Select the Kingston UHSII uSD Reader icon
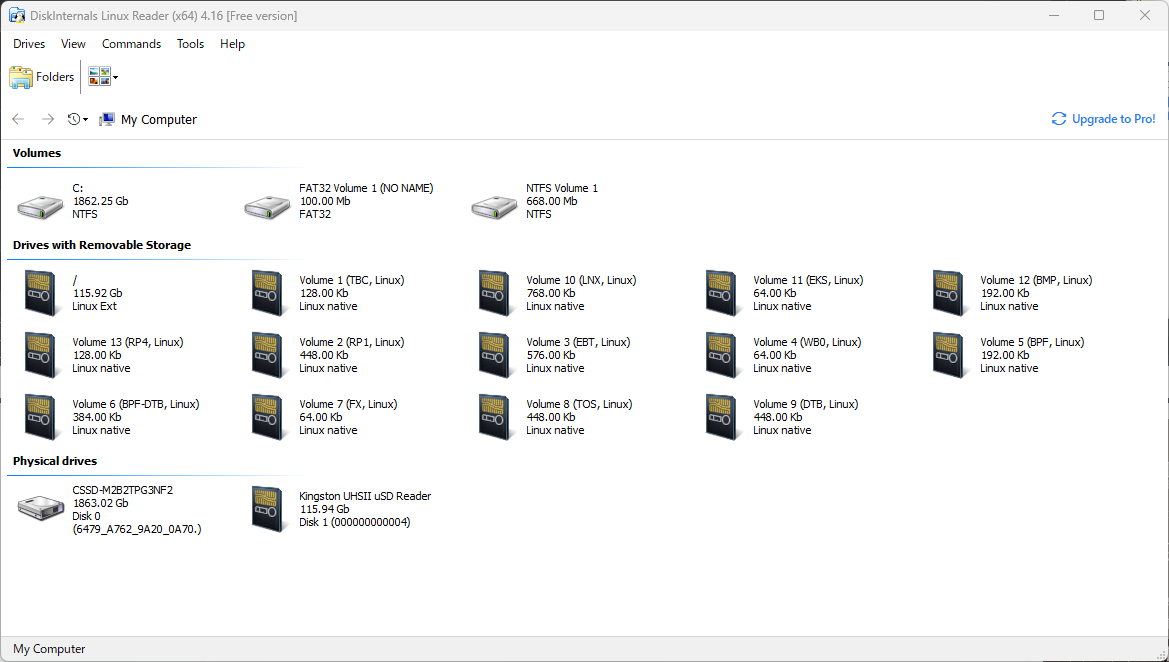 pos(268,508)
